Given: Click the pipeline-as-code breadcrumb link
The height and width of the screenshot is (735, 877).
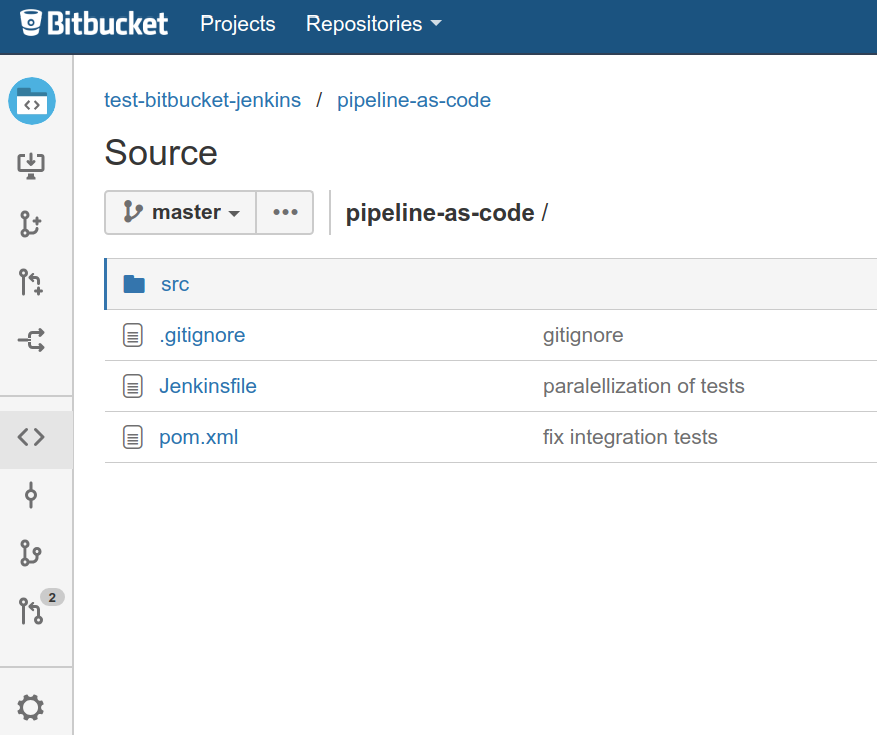Looking at the screenshot, I should coord(414,100).
